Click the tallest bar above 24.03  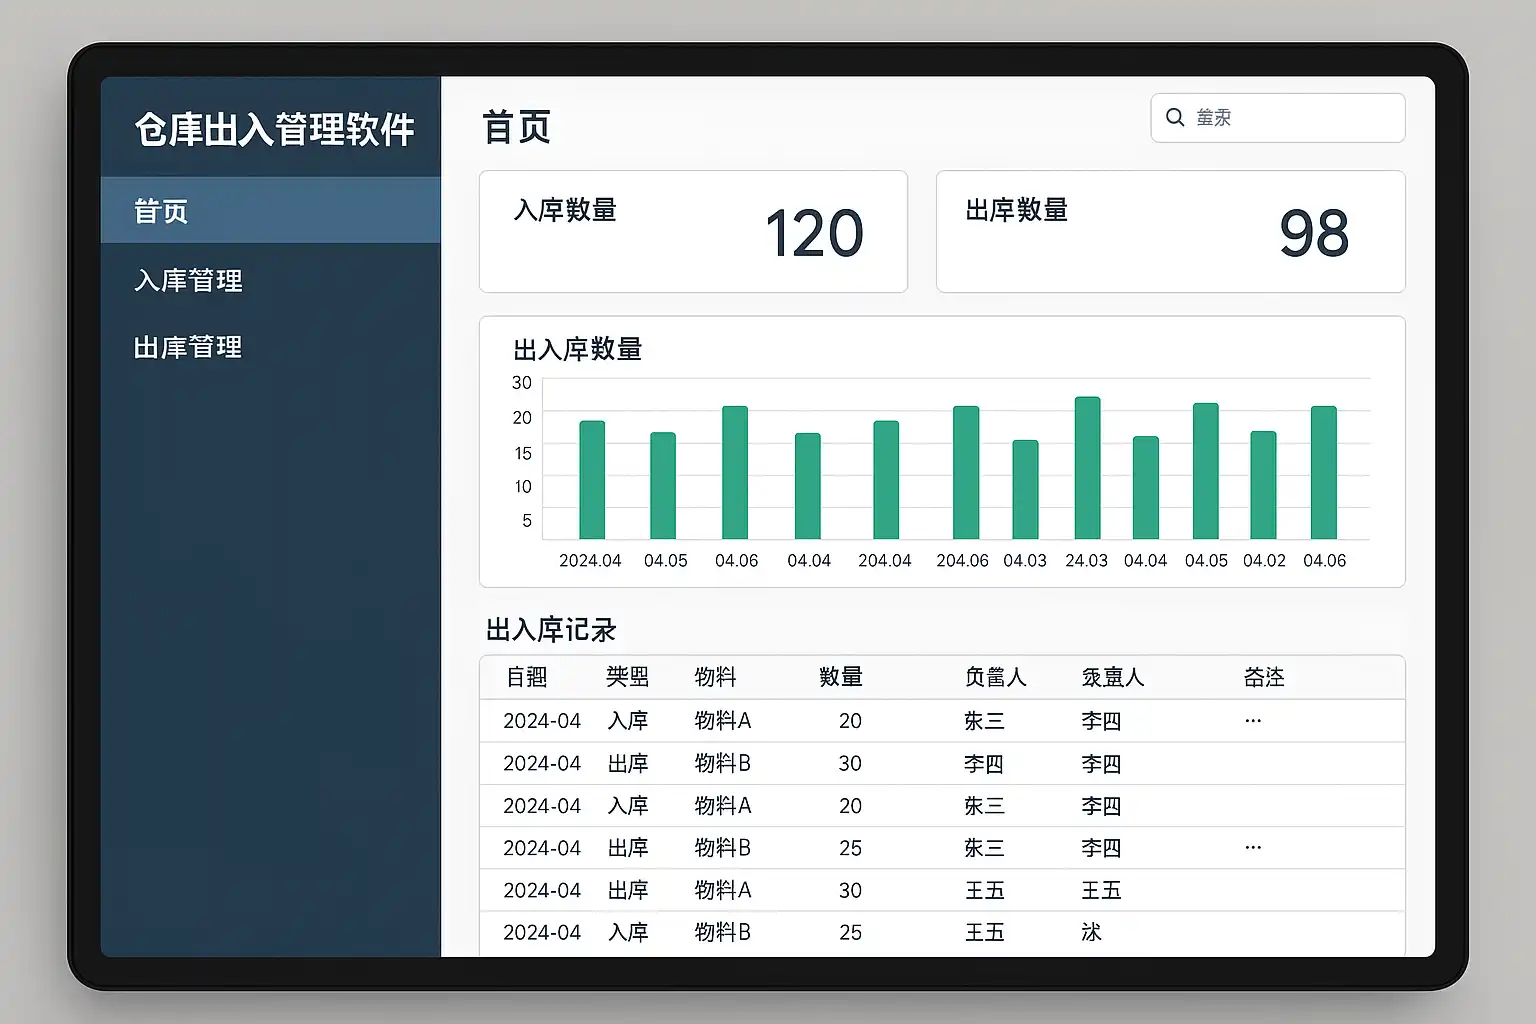point(1087,468)
